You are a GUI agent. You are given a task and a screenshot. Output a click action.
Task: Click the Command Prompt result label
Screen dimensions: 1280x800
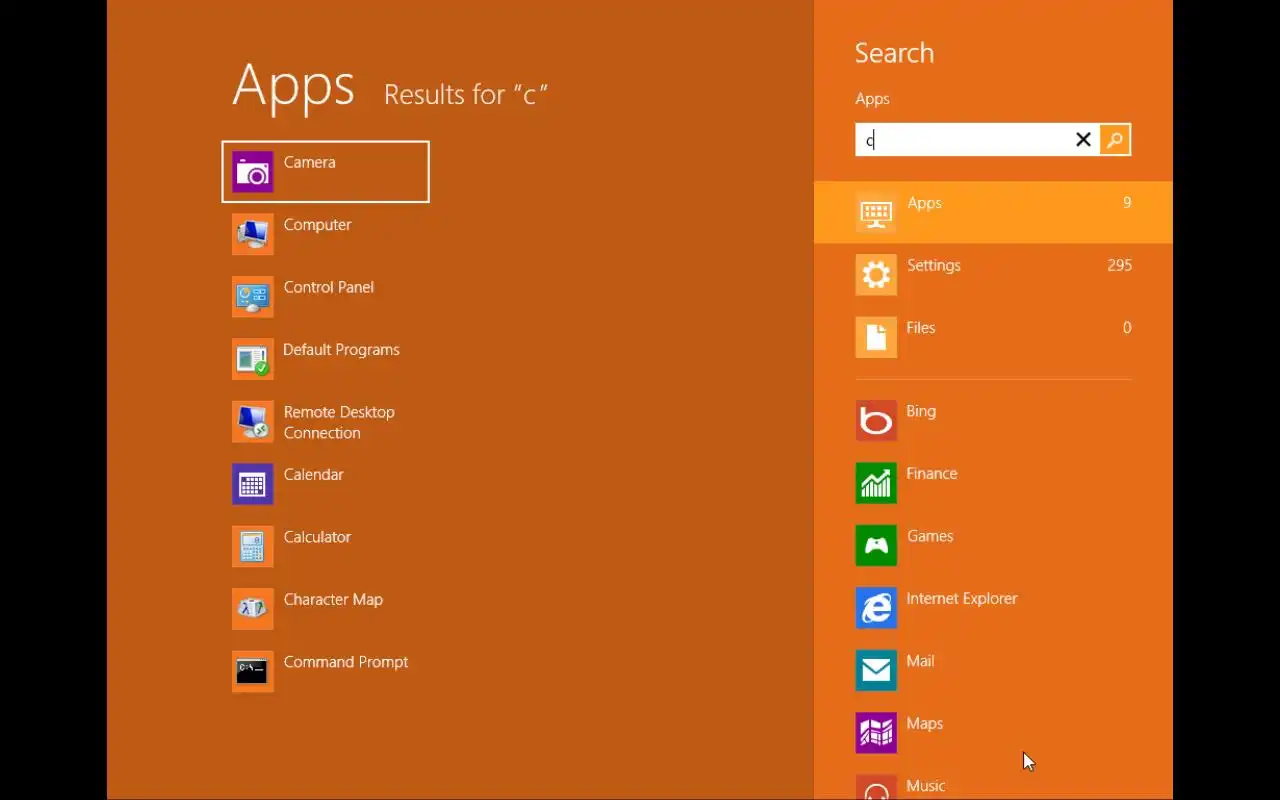(x=346, y=662)
